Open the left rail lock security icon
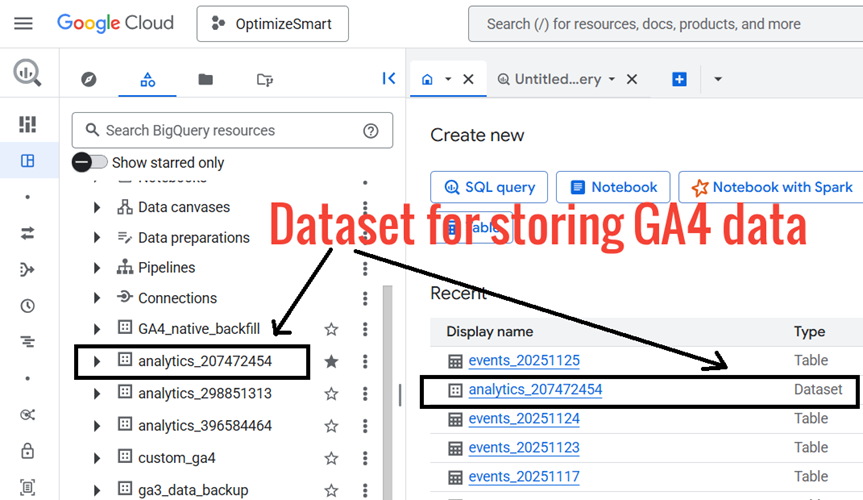 point(28,451)
